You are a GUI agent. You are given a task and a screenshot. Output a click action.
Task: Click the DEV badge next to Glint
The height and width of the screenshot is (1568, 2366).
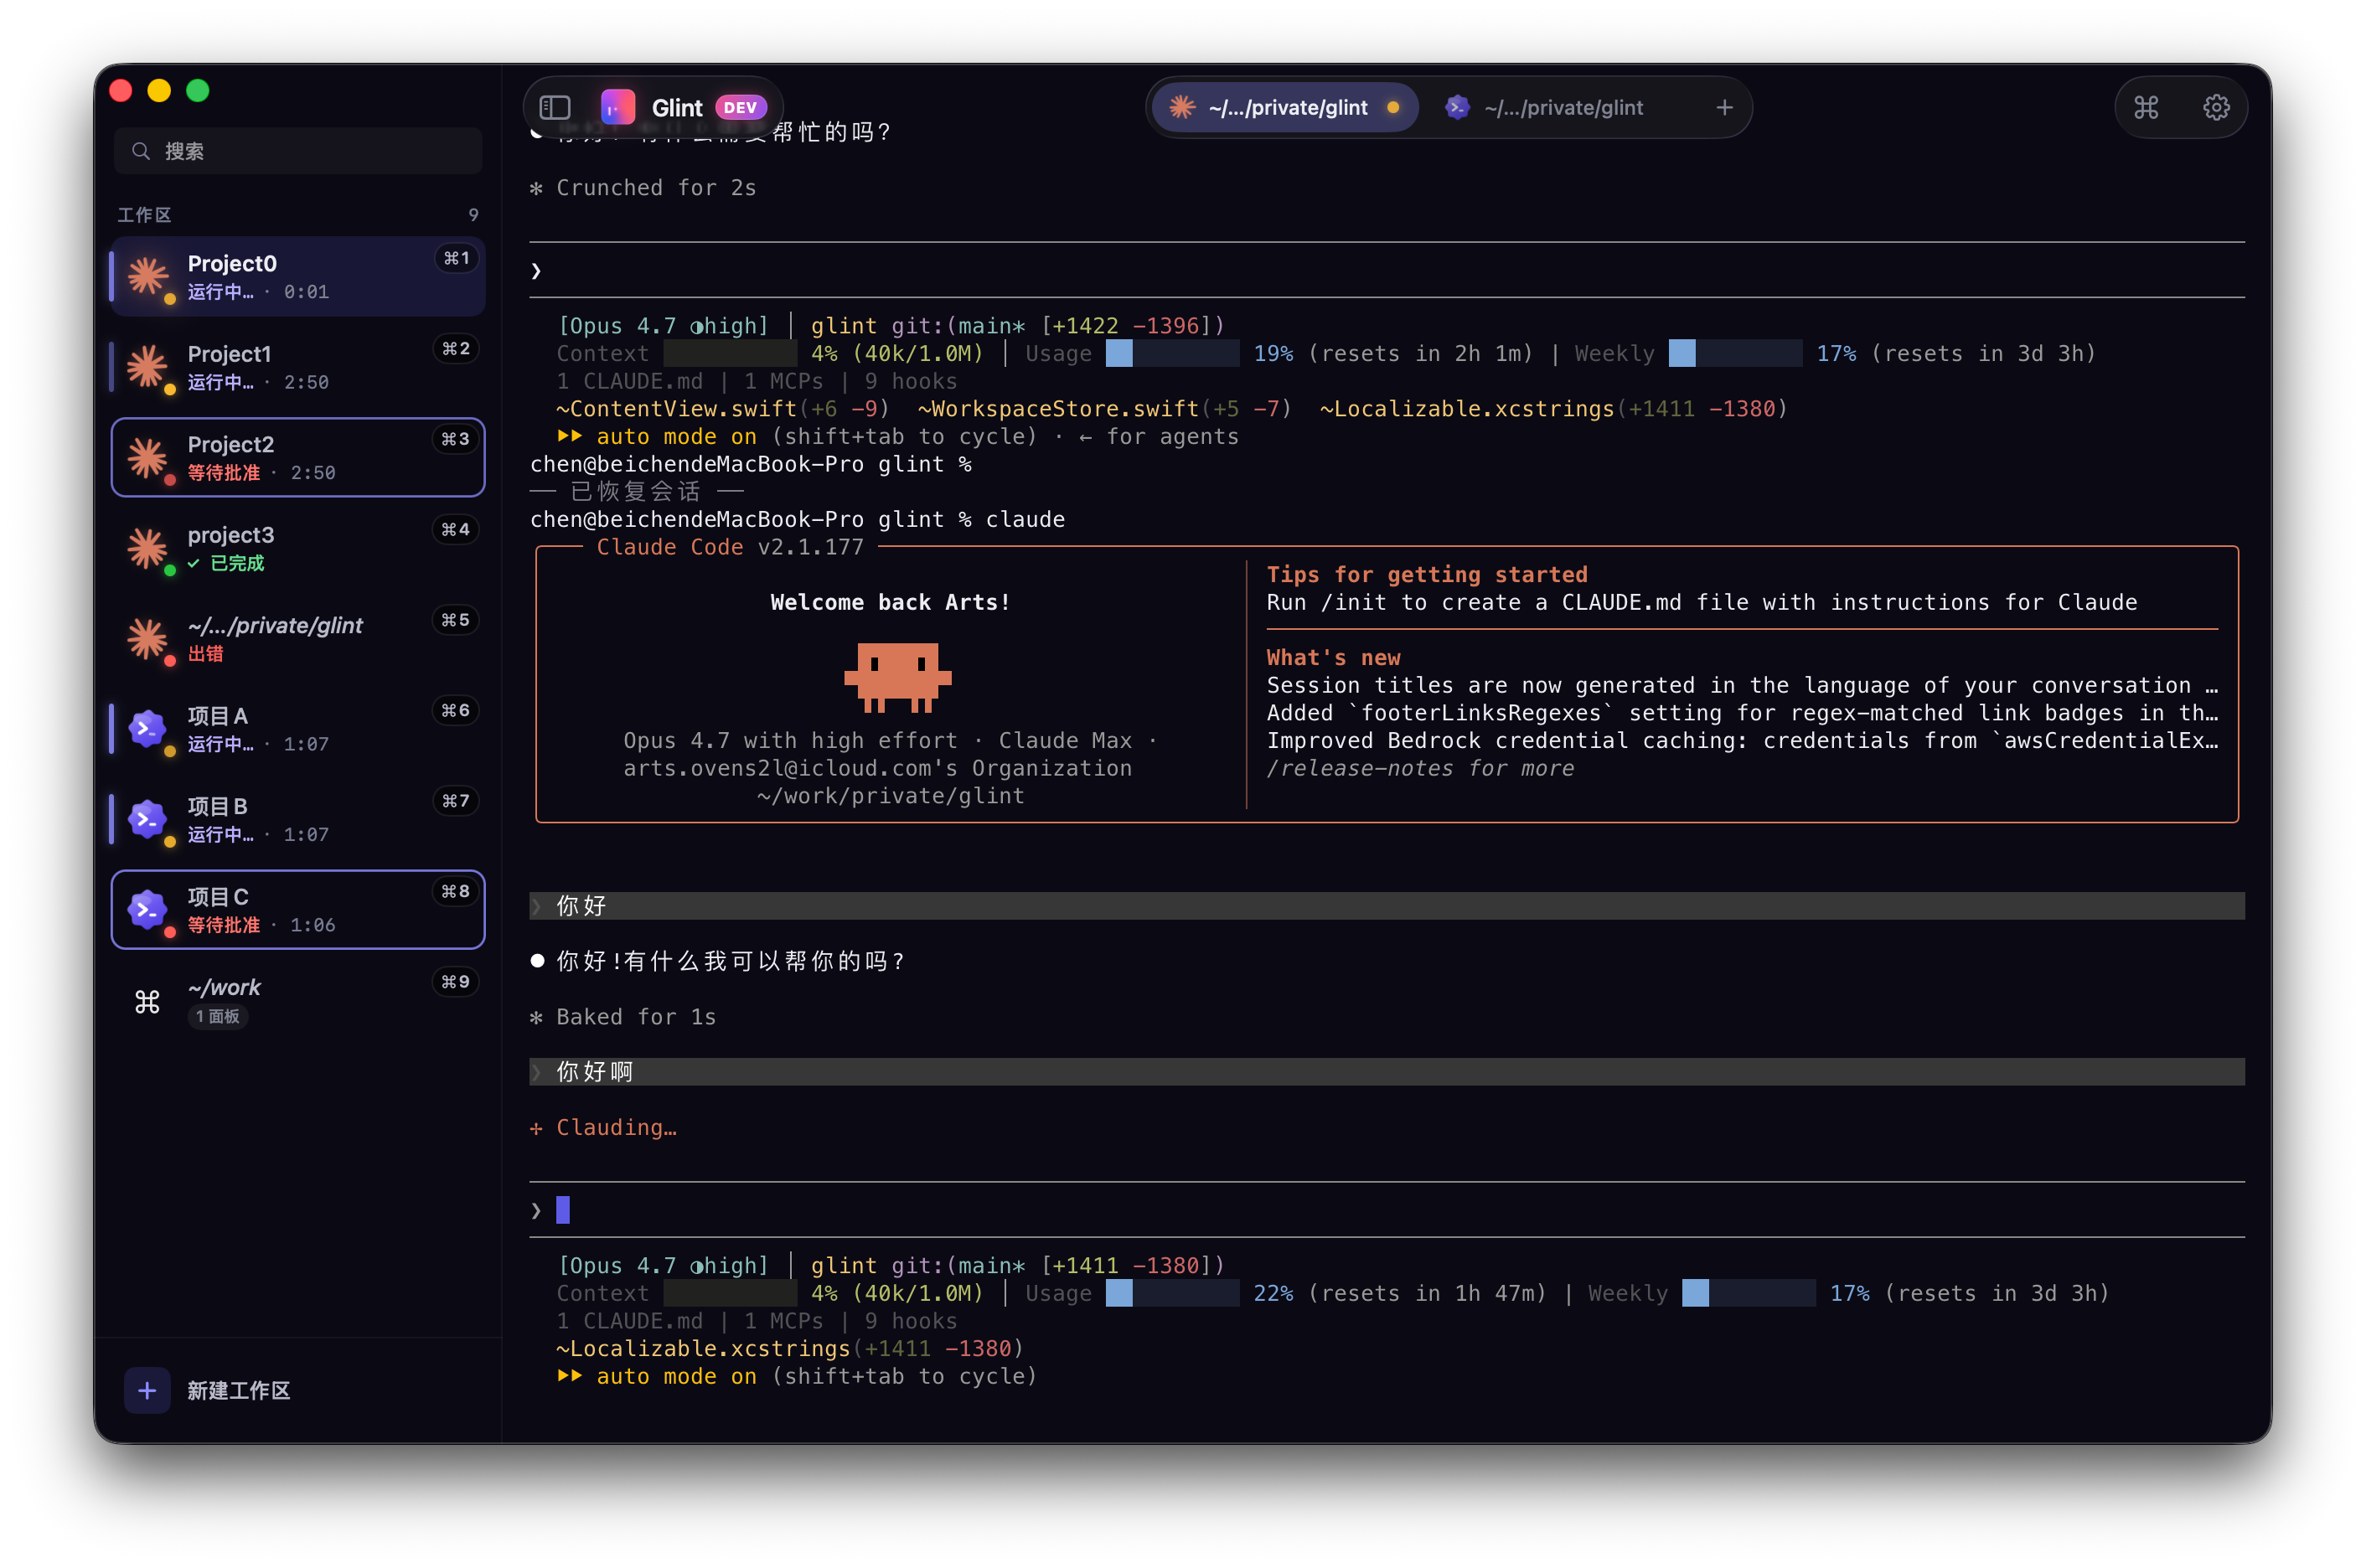pyautogui.click(x=740, y=107)
